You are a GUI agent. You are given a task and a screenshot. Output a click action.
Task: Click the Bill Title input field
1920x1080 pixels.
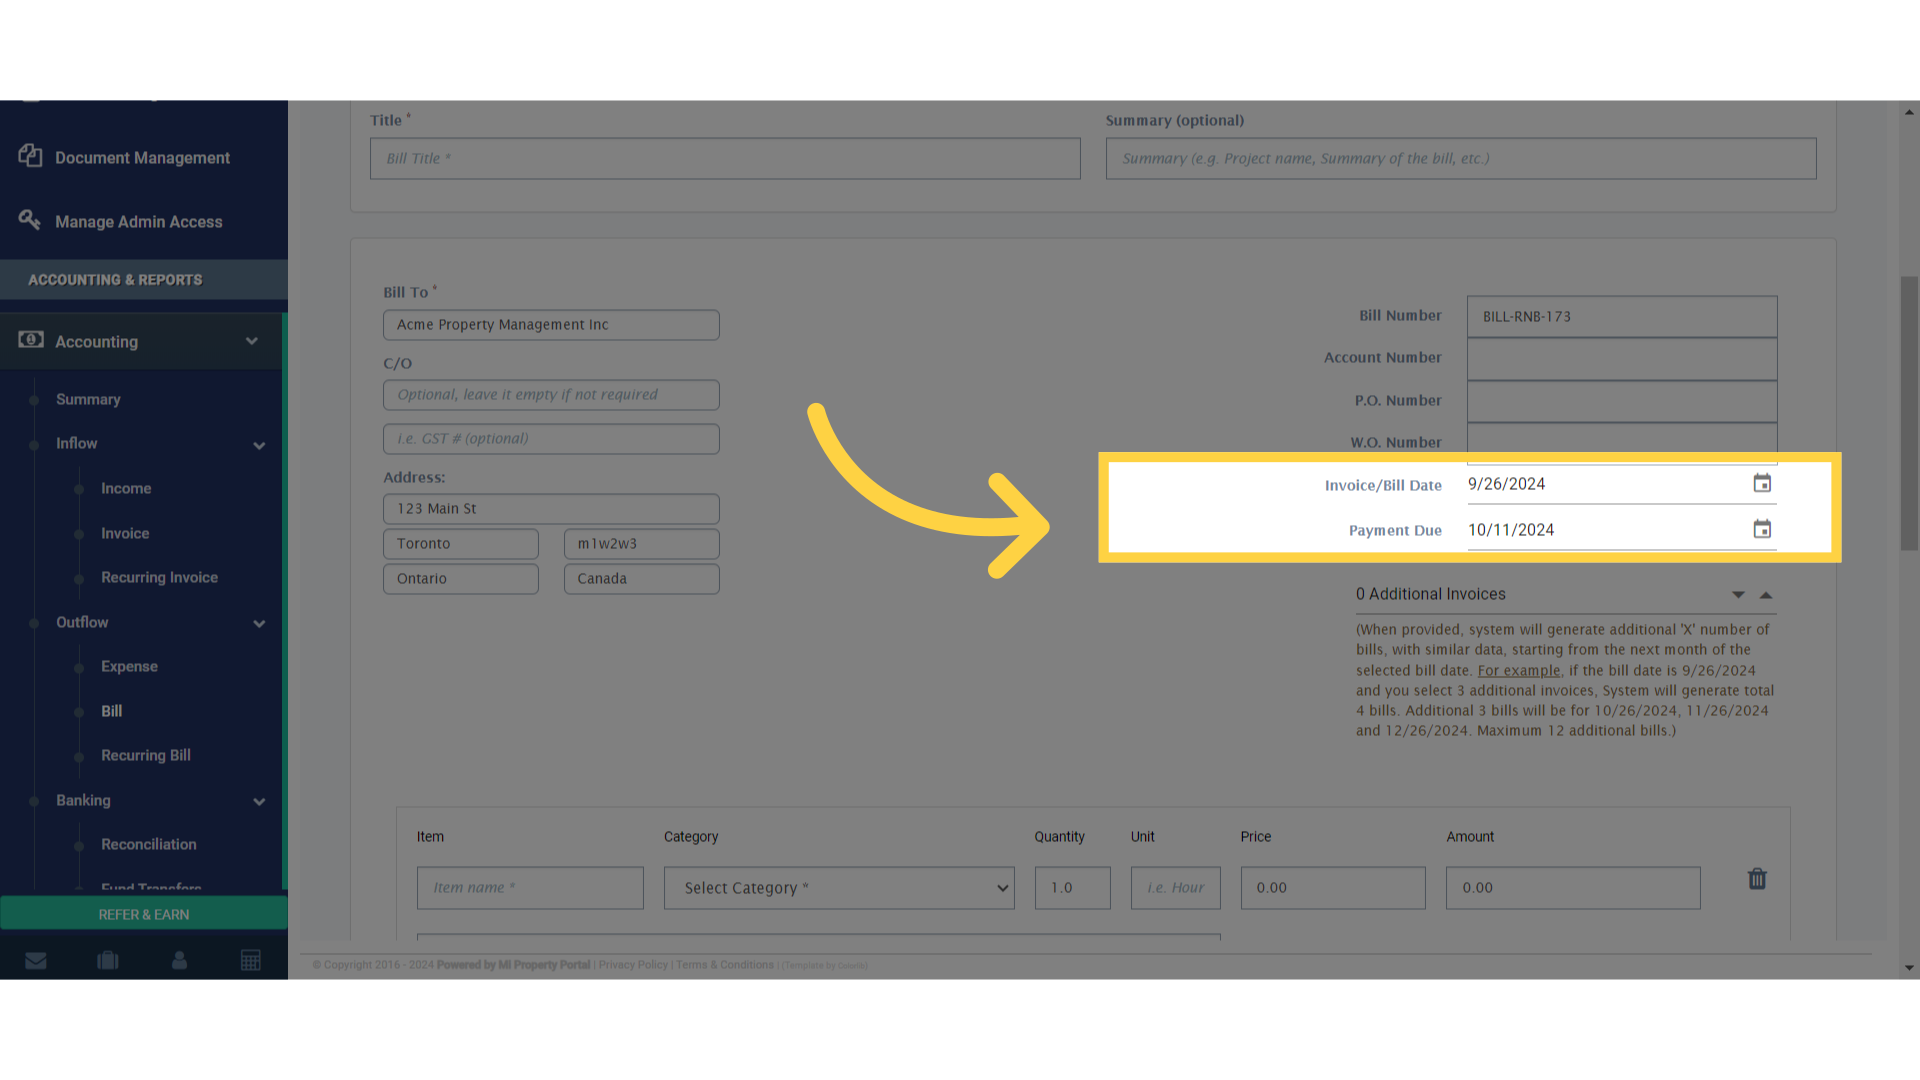[x=725, y=158]
